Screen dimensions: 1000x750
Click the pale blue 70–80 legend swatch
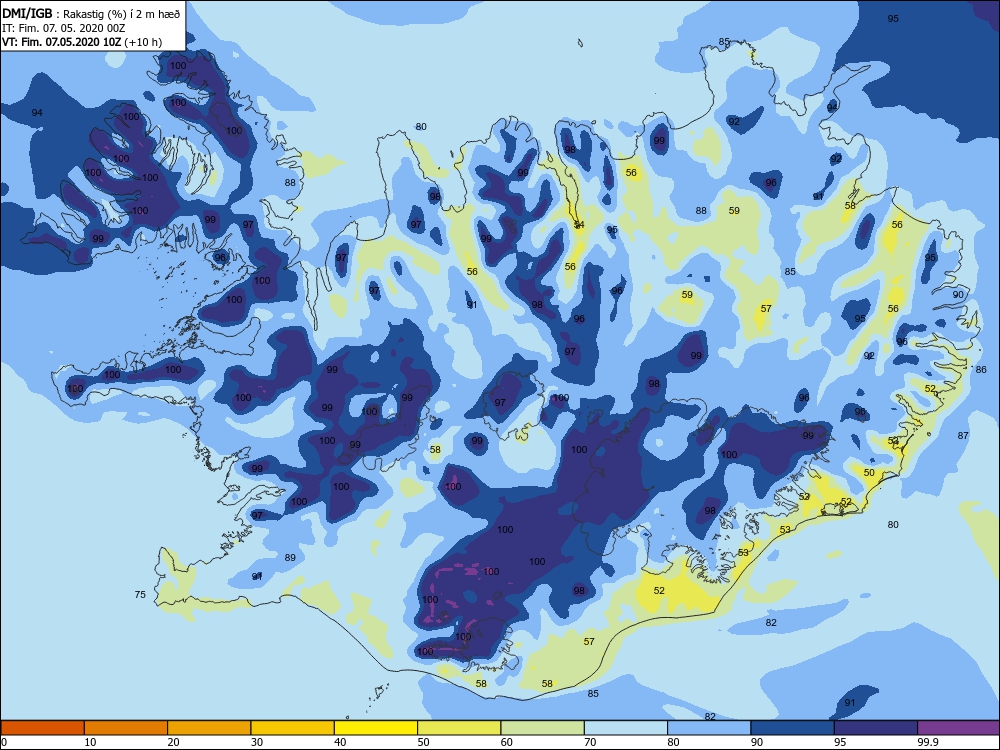[626, 728]
